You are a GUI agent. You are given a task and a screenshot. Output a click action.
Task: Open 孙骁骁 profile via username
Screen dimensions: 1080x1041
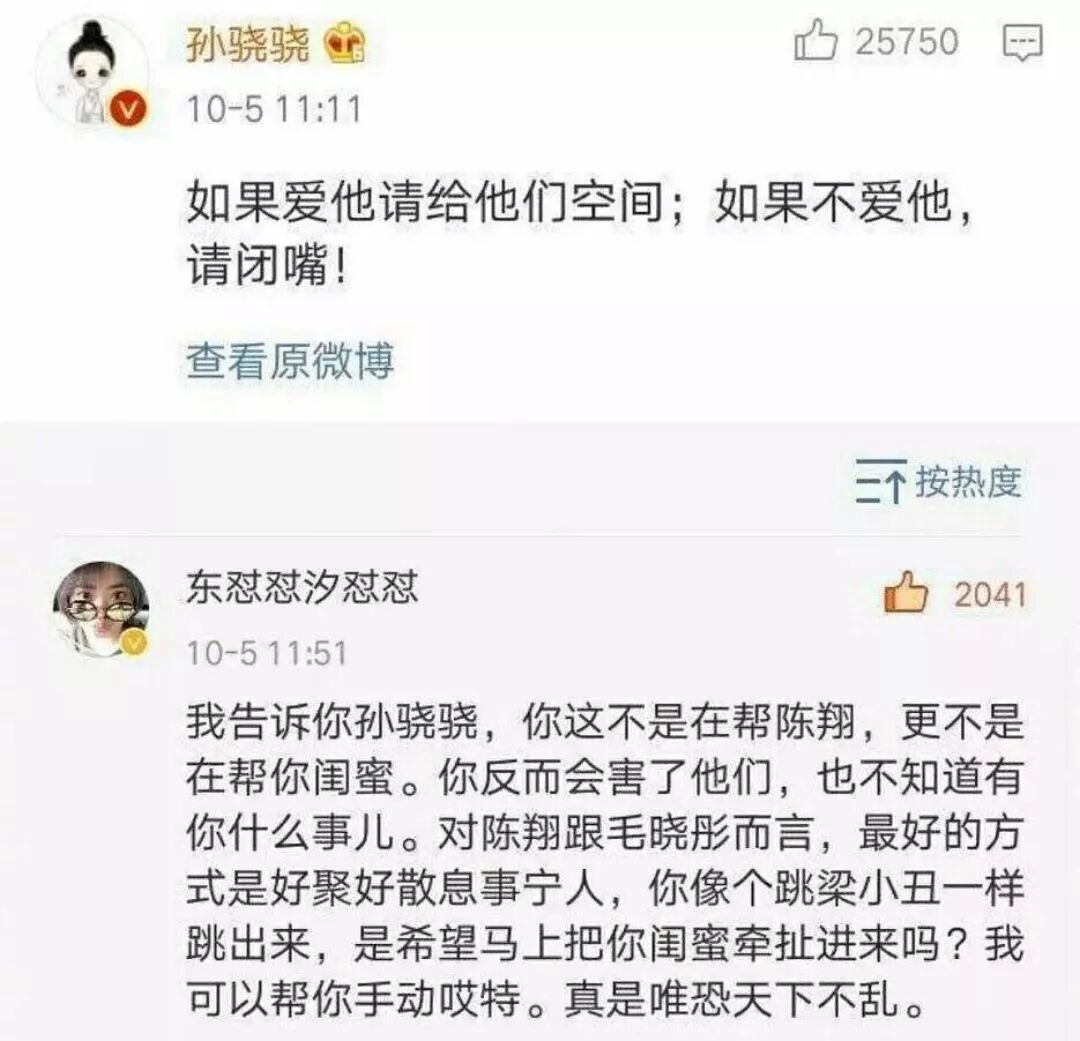pos(248,45)
